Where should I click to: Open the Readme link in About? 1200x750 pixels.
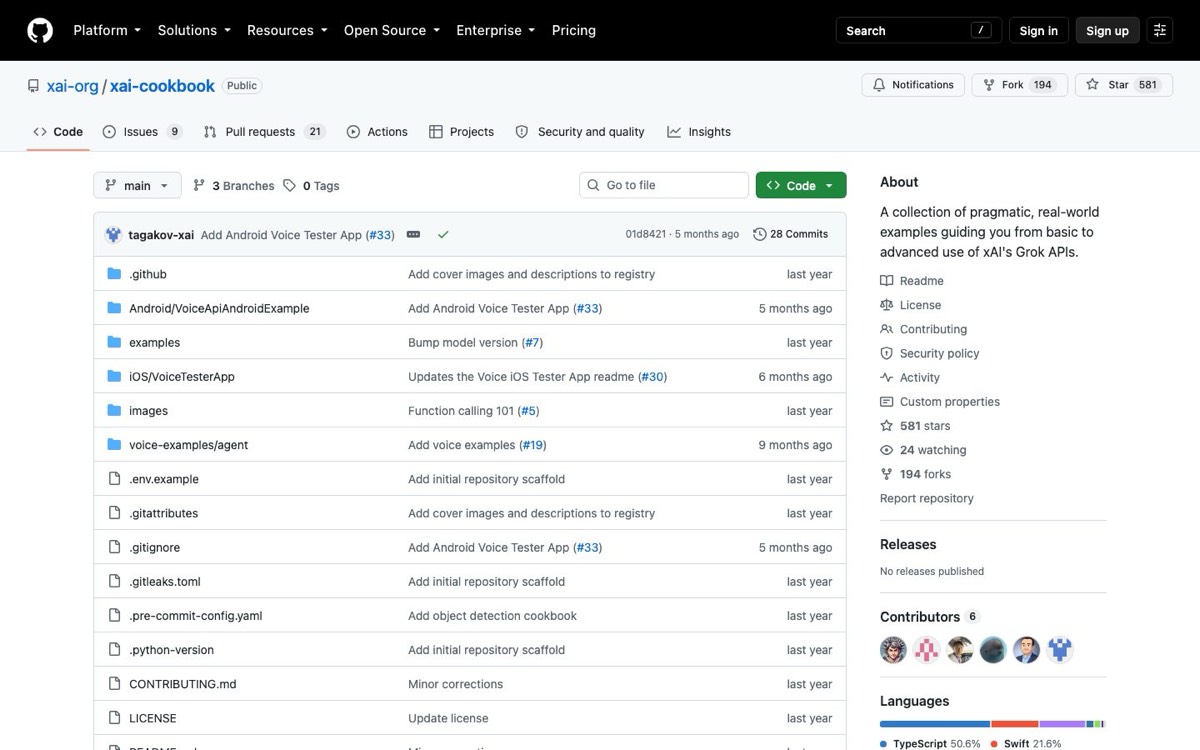coord(912,281)
